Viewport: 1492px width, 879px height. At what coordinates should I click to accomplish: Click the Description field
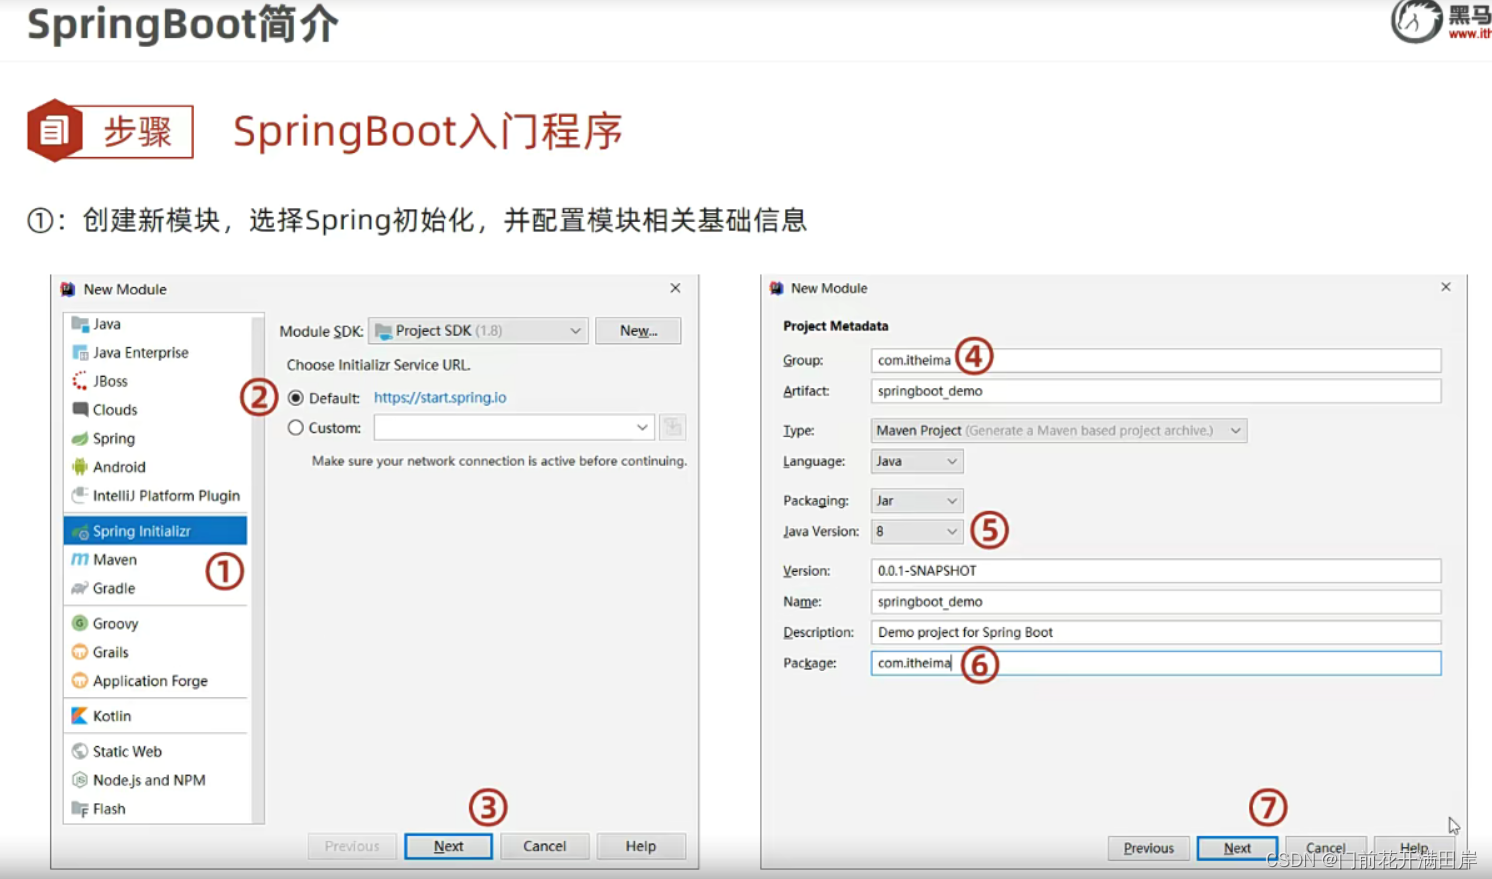tap(1156, 632)
